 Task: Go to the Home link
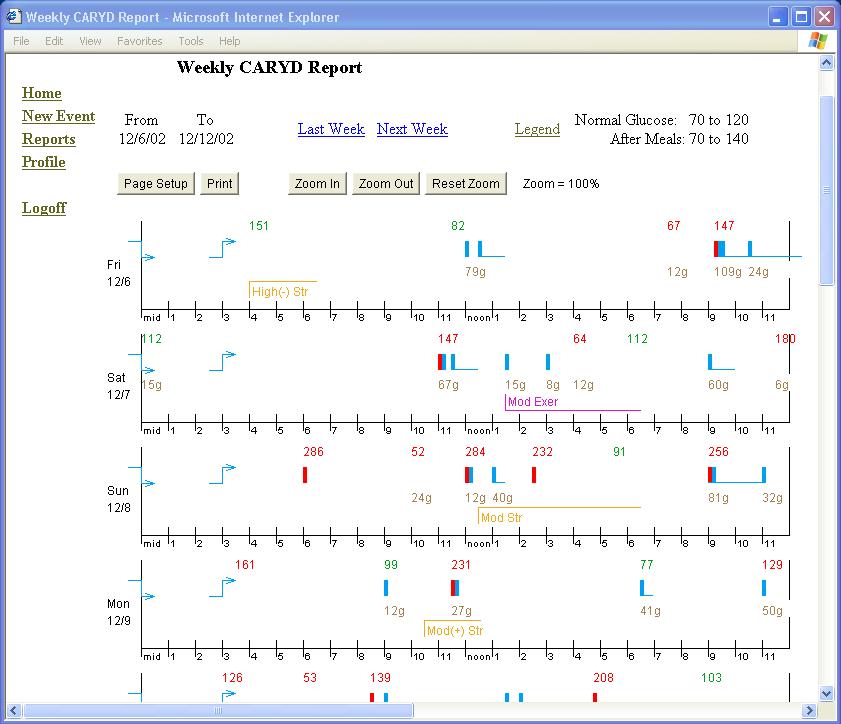[x=42, y=93]
